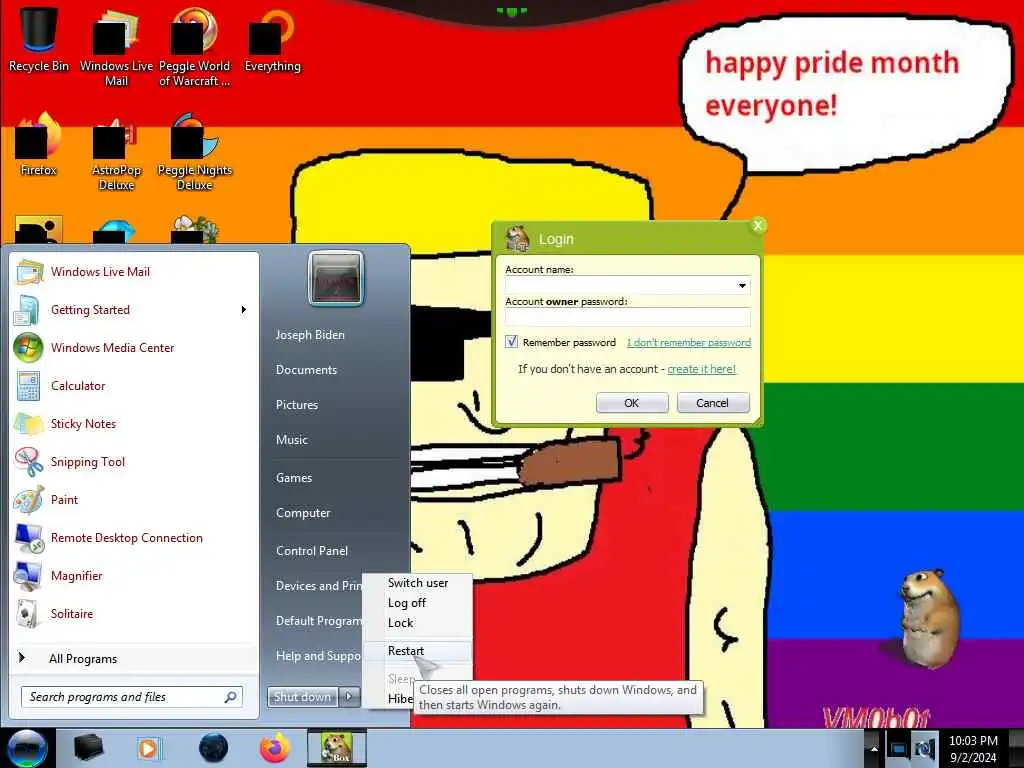Launch Solitaire
Viewport: 1024px width, 768px height.
(x=135, y=613)
